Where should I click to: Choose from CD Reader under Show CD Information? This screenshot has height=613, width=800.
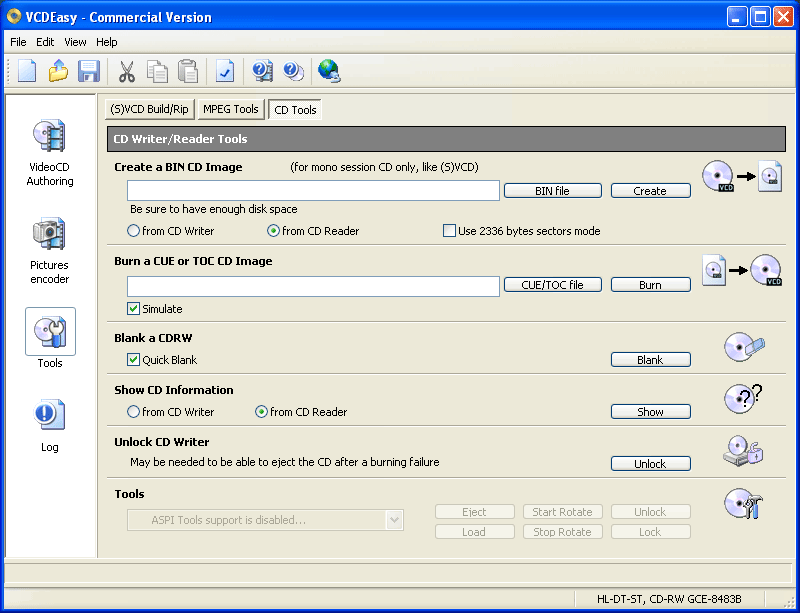click(x=261, y=412)
